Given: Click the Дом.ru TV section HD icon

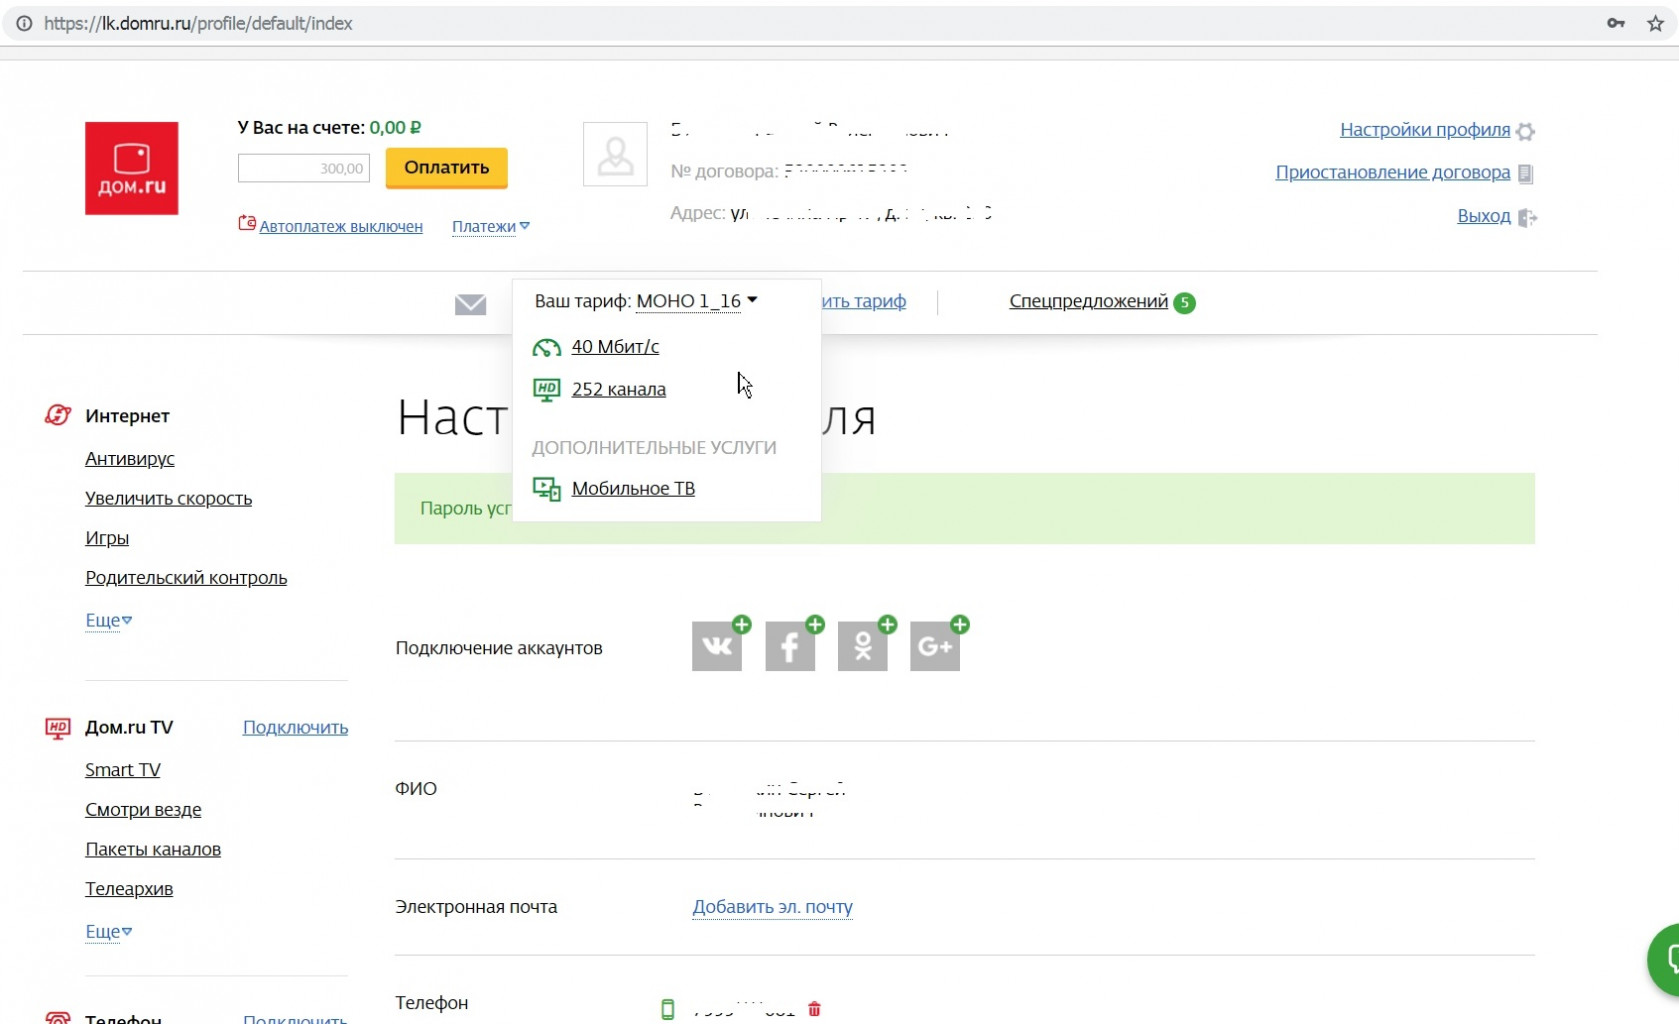Looking at the screenshot, I should tap(58, 728).
